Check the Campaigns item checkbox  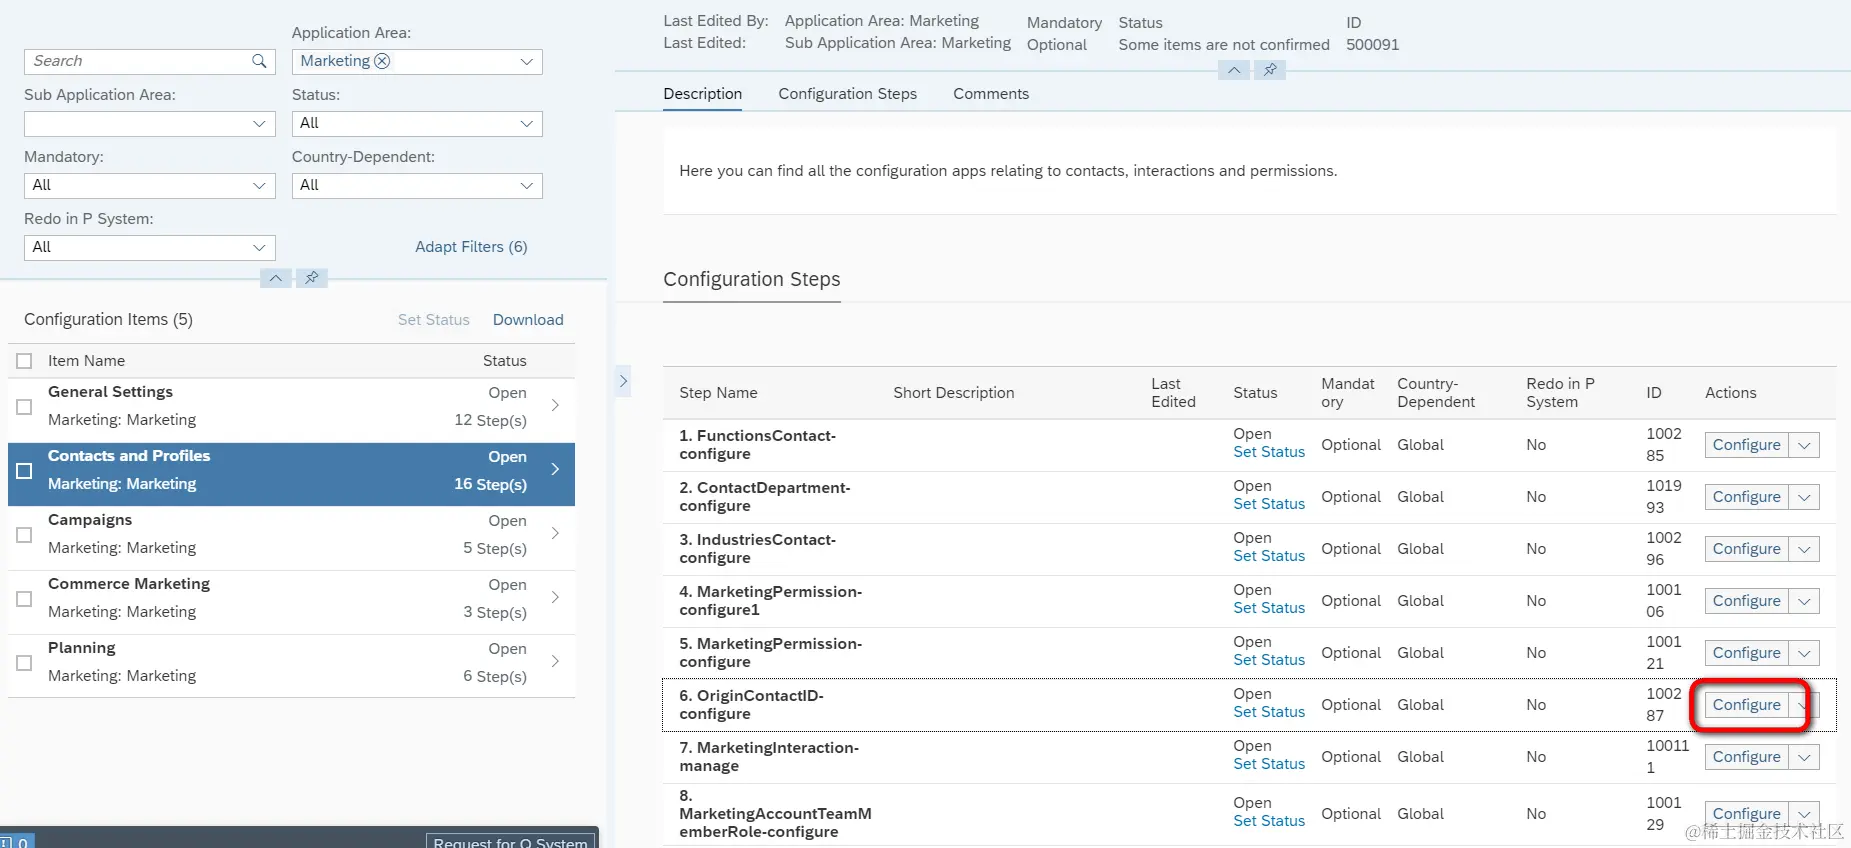(x=25, y=535)
